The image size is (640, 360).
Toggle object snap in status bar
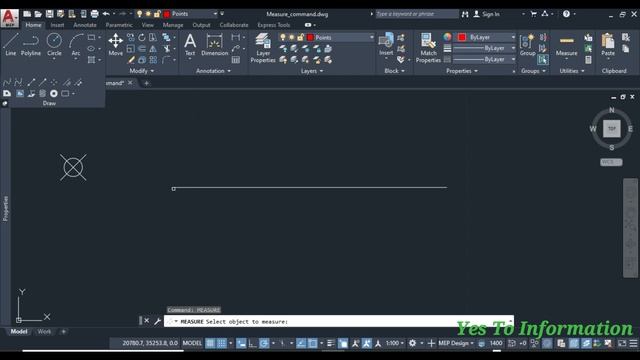point(313,343)
